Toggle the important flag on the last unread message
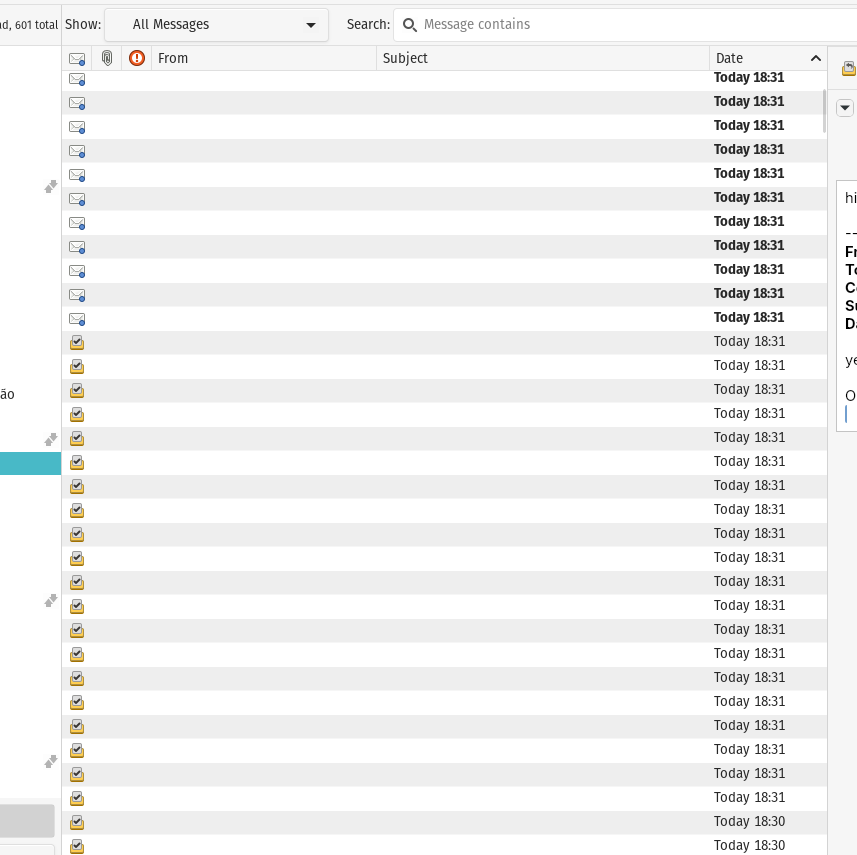This screenshot has height=855, width=857. pyautogui.click(x=137, y=318)
